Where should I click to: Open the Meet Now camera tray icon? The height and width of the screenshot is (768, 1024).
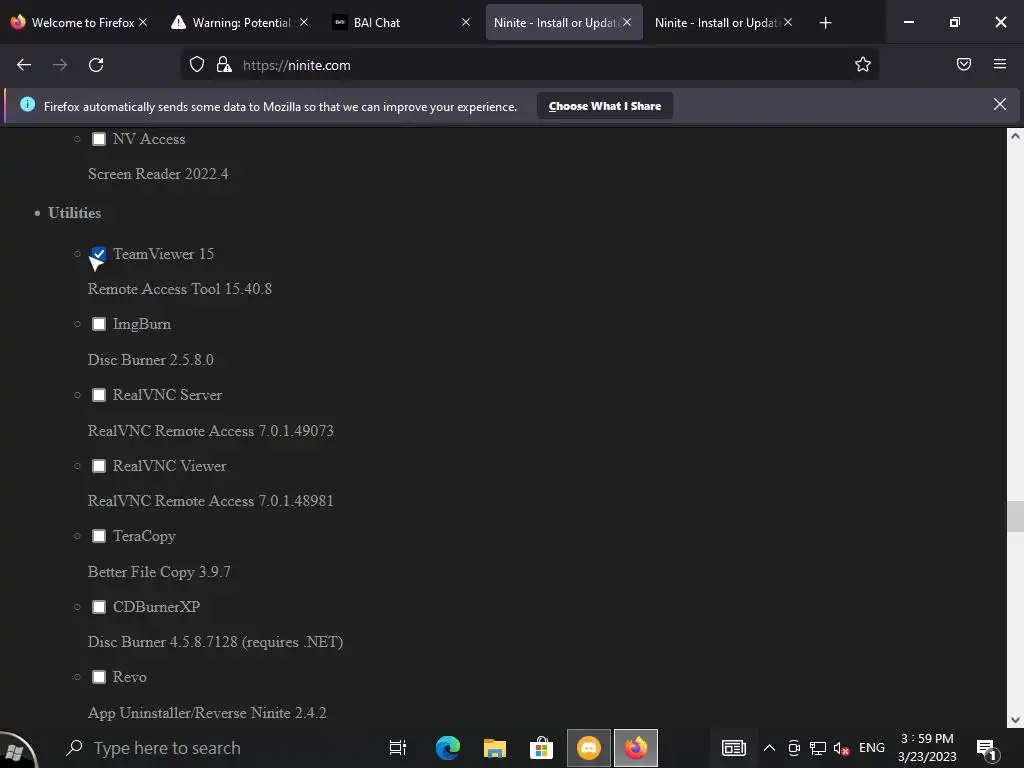[x=794, y=748]
